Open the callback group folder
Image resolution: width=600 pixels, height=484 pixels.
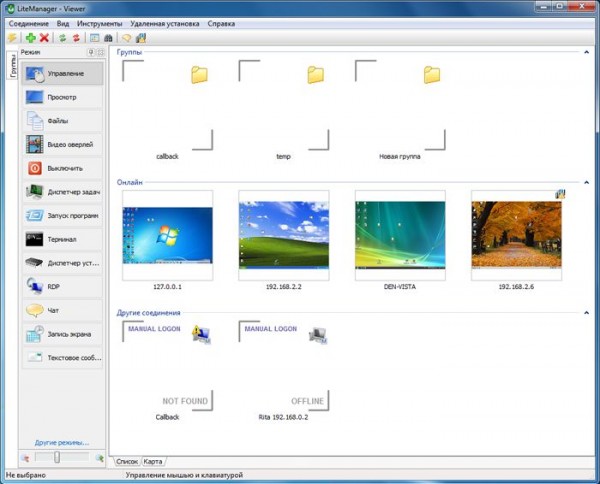click(167, 105)
